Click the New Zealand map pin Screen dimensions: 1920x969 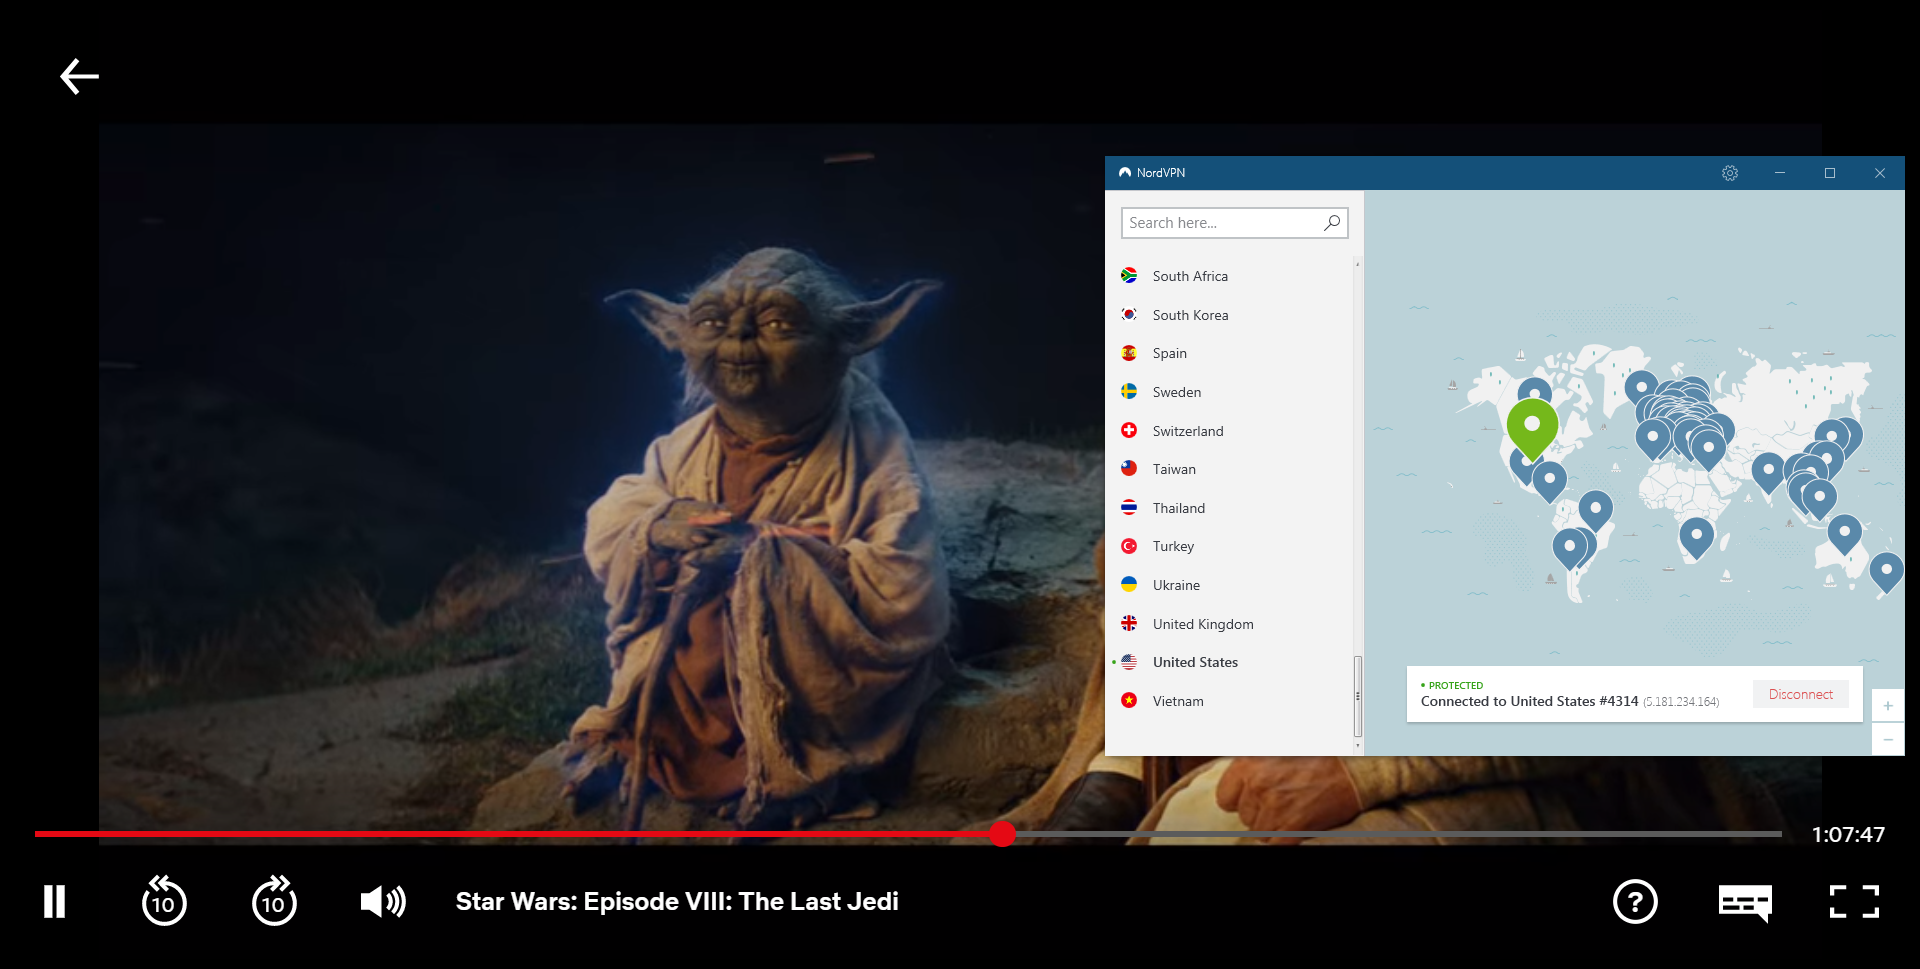tap(1886, 573)
